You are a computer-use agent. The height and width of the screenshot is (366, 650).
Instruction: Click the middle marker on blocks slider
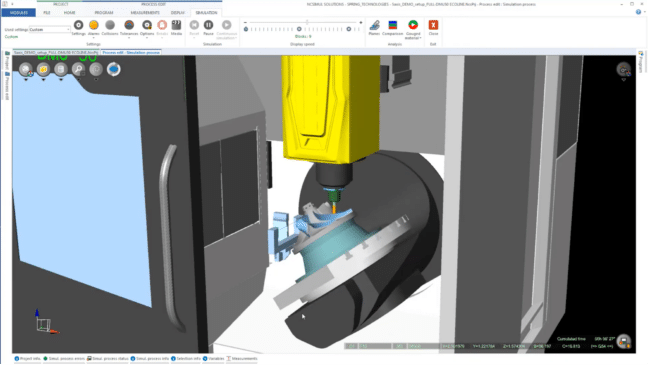pos(299,29)
